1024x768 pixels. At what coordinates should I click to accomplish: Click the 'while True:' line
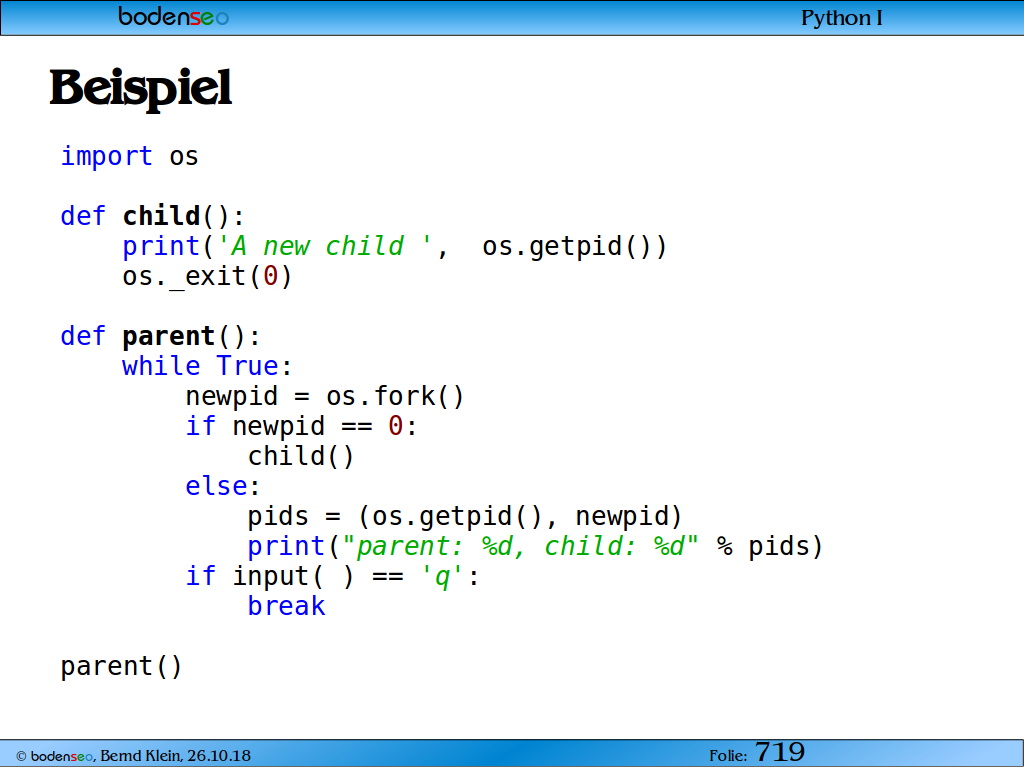click(207, 366)
